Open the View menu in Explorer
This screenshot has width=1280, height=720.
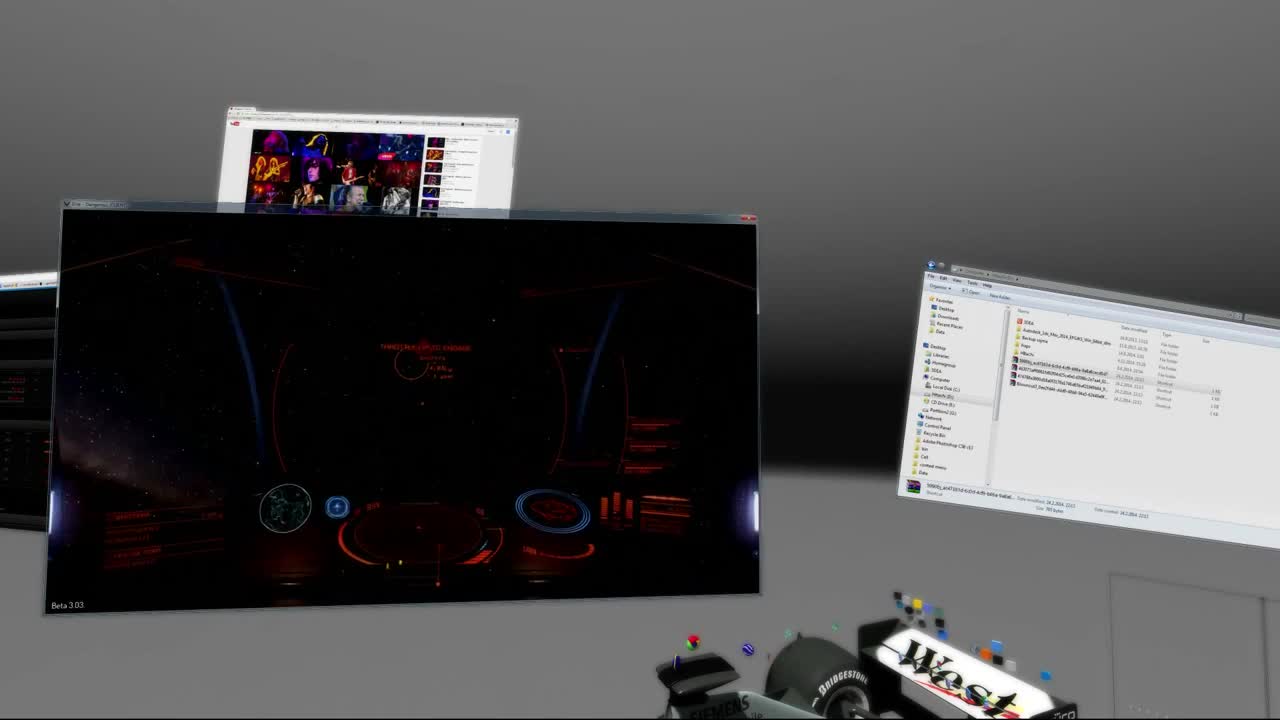(957, 281)
